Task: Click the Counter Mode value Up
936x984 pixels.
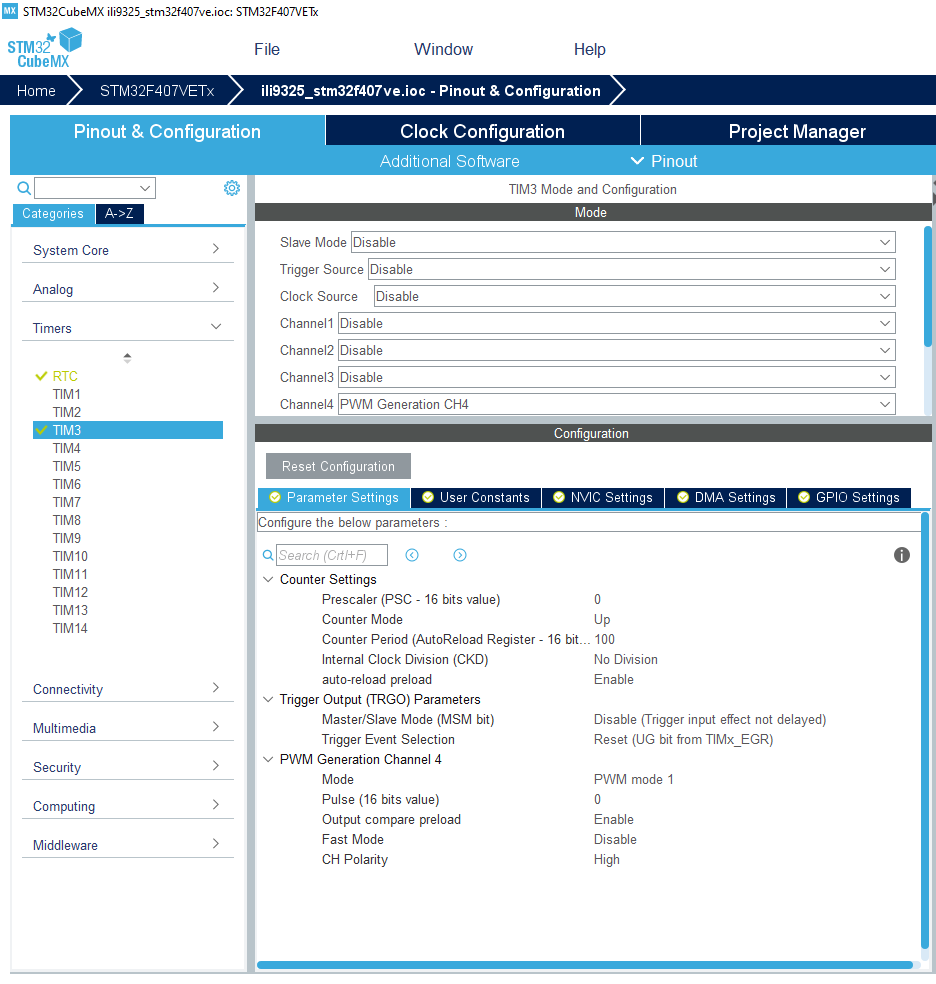Action: coord(602,619)
